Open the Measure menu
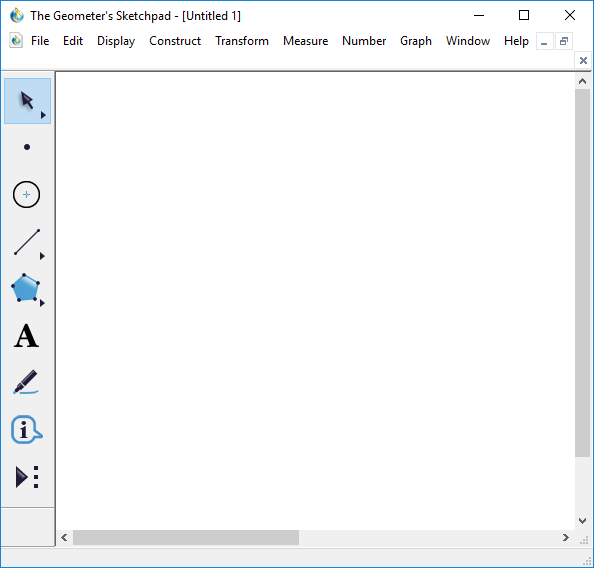This screenshot has width=594, height=568. click(306, 41)
